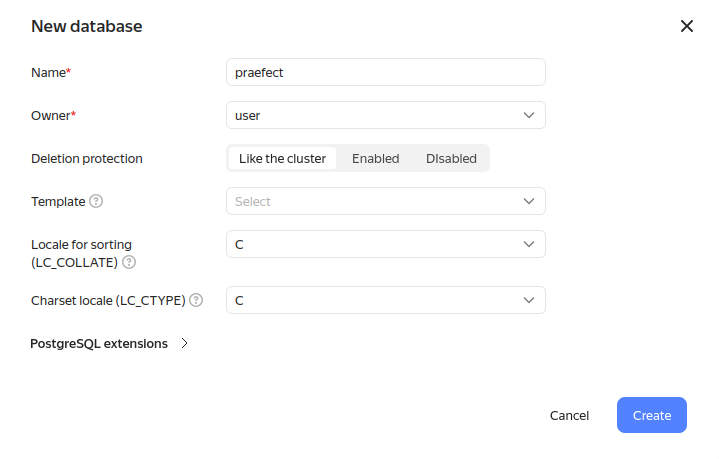
Task: Click the Cancel button
Action: coord(569,415)
